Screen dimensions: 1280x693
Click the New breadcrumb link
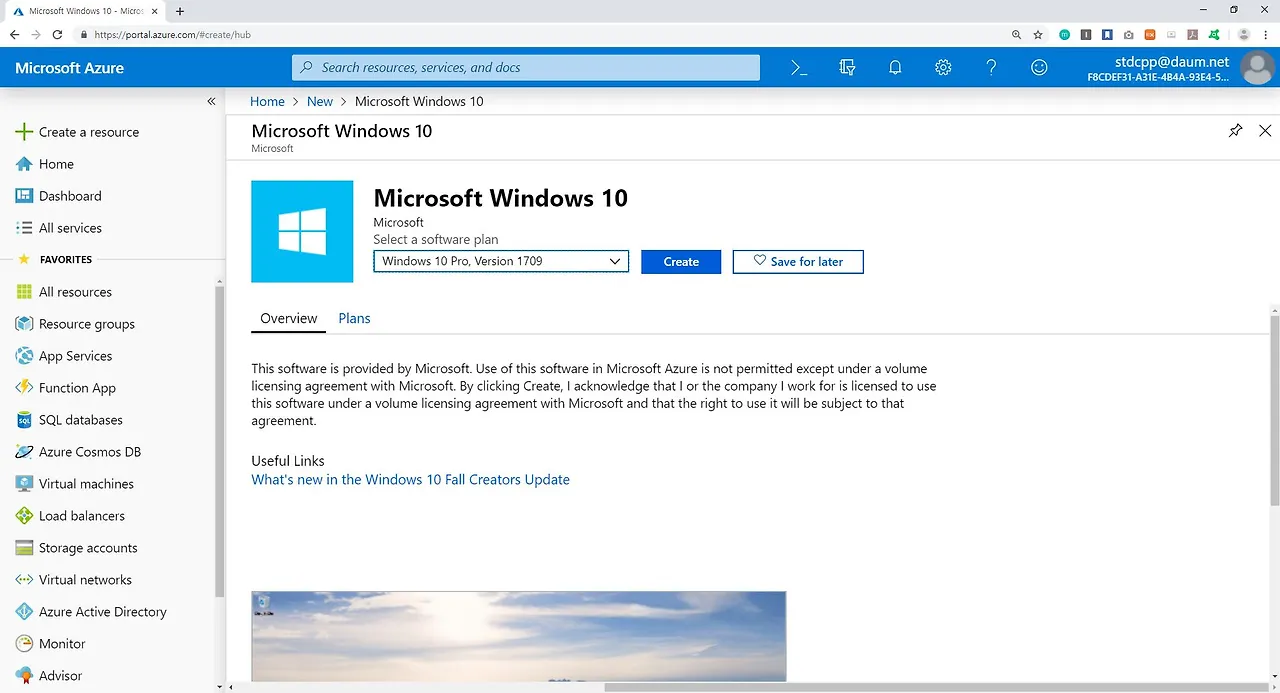pos(320,102)
